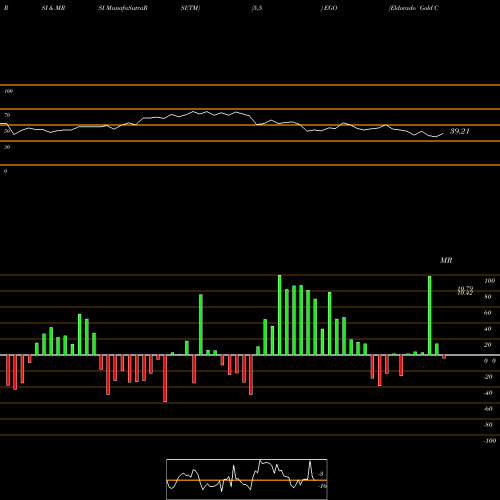Click the tall green MR bar nearest the right edge

(430, 315)
